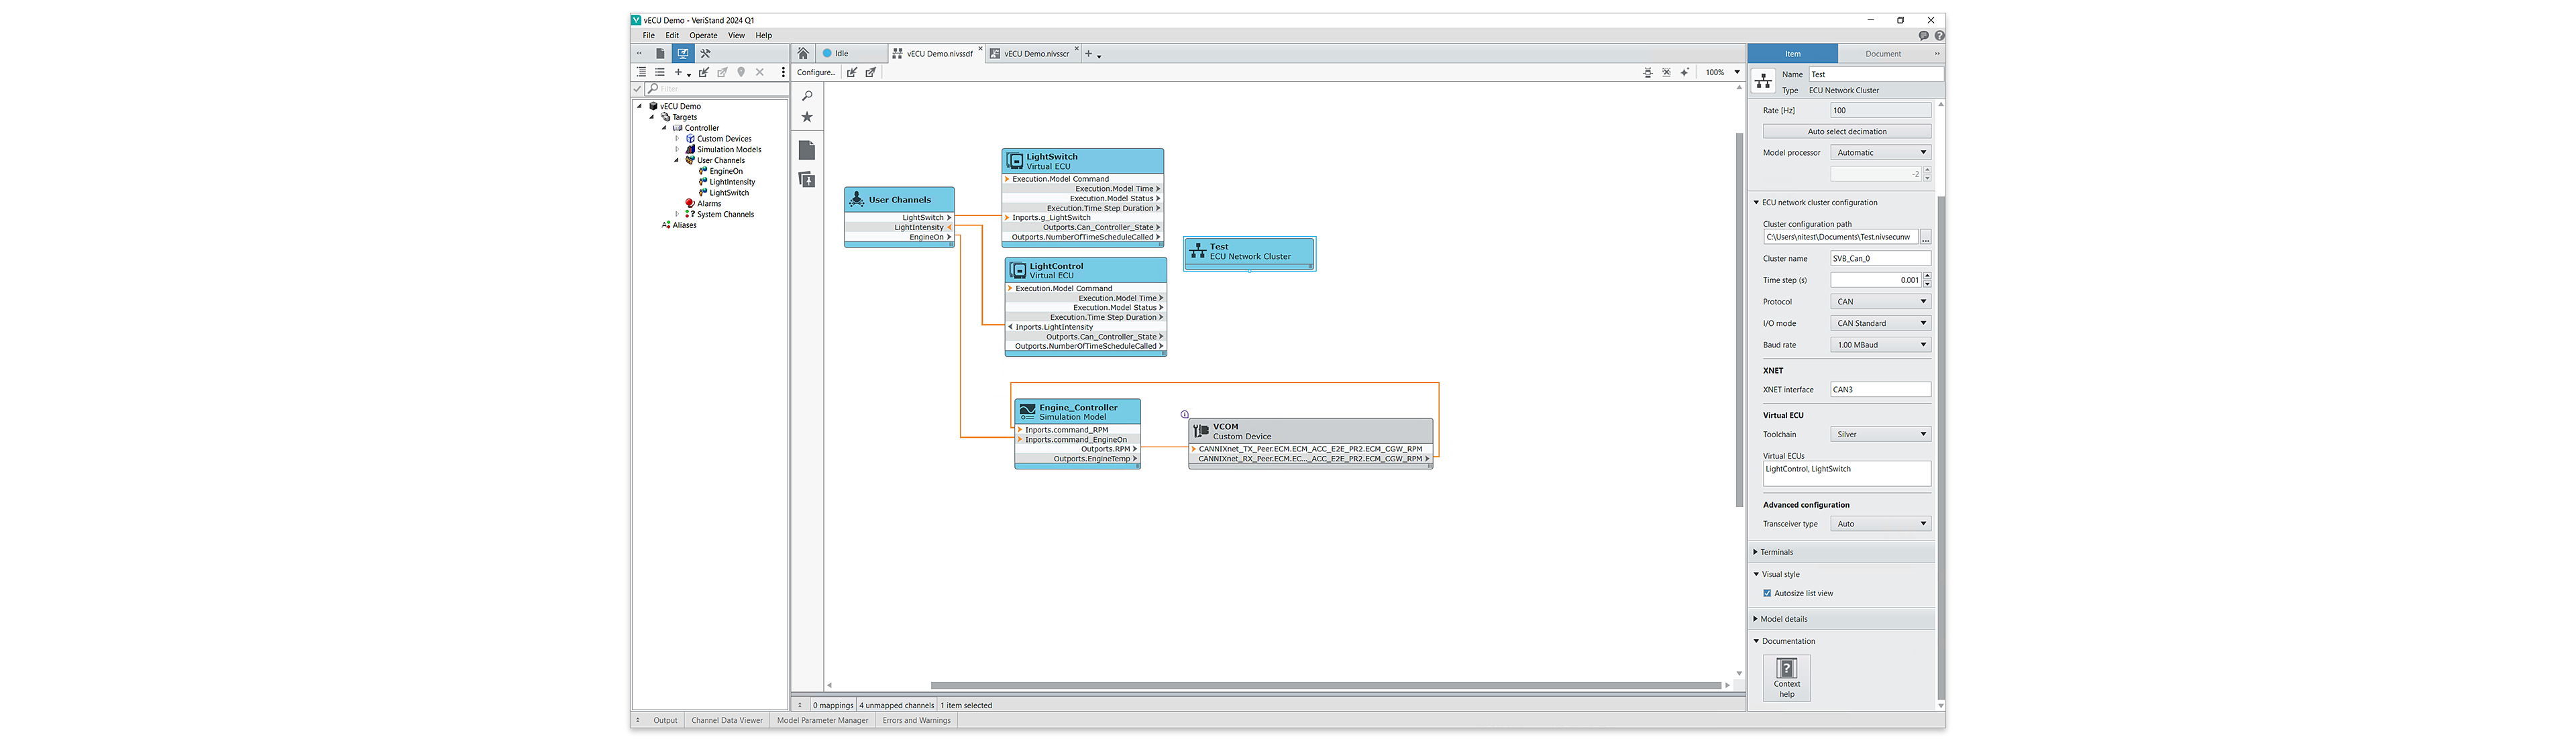Open the Operate menu

pyautogui.click(x=703, y=35)
